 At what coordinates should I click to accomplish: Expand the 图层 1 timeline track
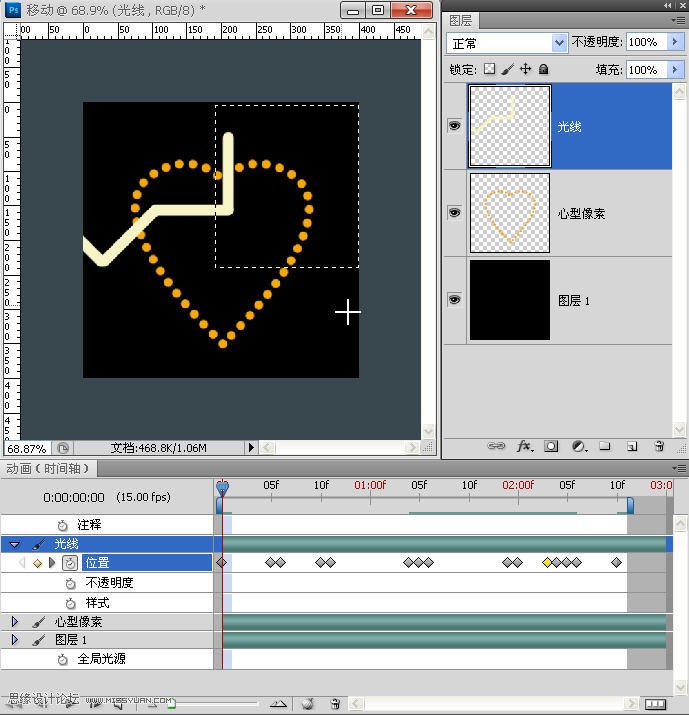(x=15, y=640)
